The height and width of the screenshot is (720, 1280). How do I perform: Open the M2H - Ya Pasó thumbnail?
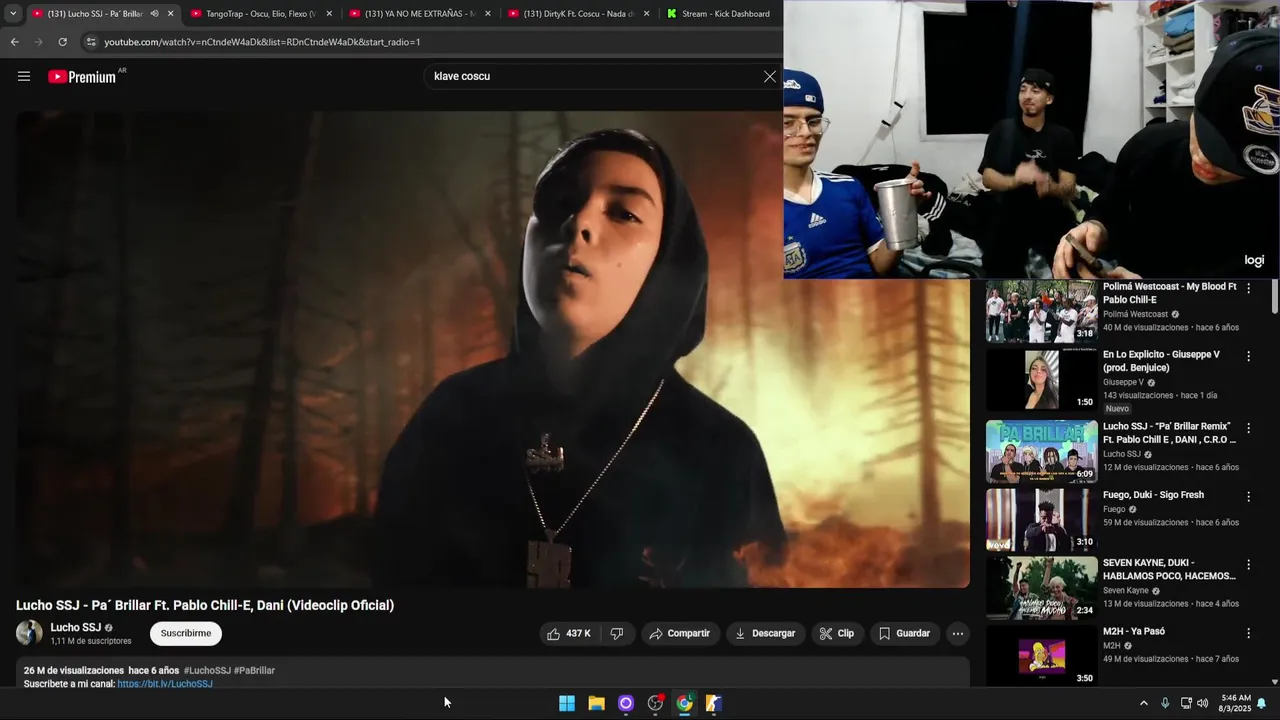(1041, 655)
